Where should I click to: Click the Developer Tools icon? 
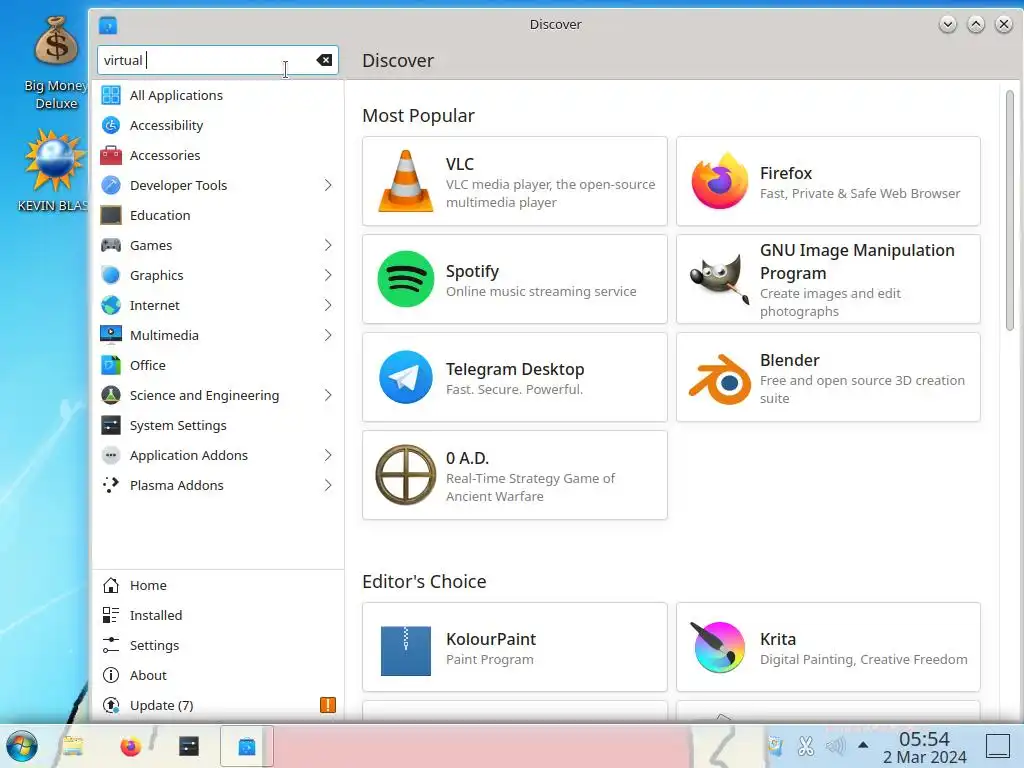click(111, 185)
